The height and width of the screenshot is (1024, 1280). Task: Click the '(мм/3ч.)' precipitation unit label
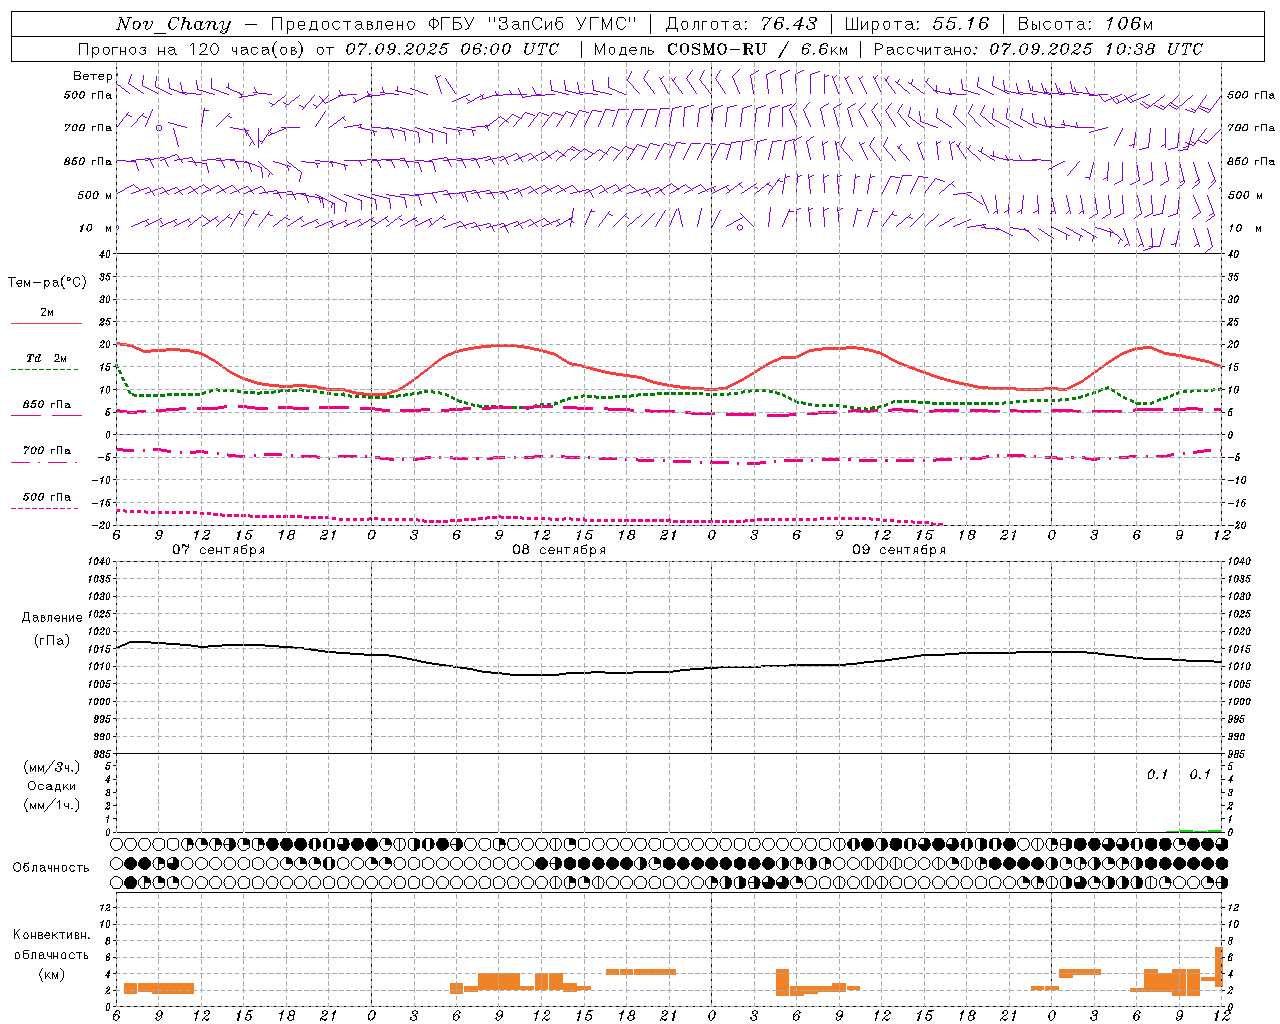52,767
